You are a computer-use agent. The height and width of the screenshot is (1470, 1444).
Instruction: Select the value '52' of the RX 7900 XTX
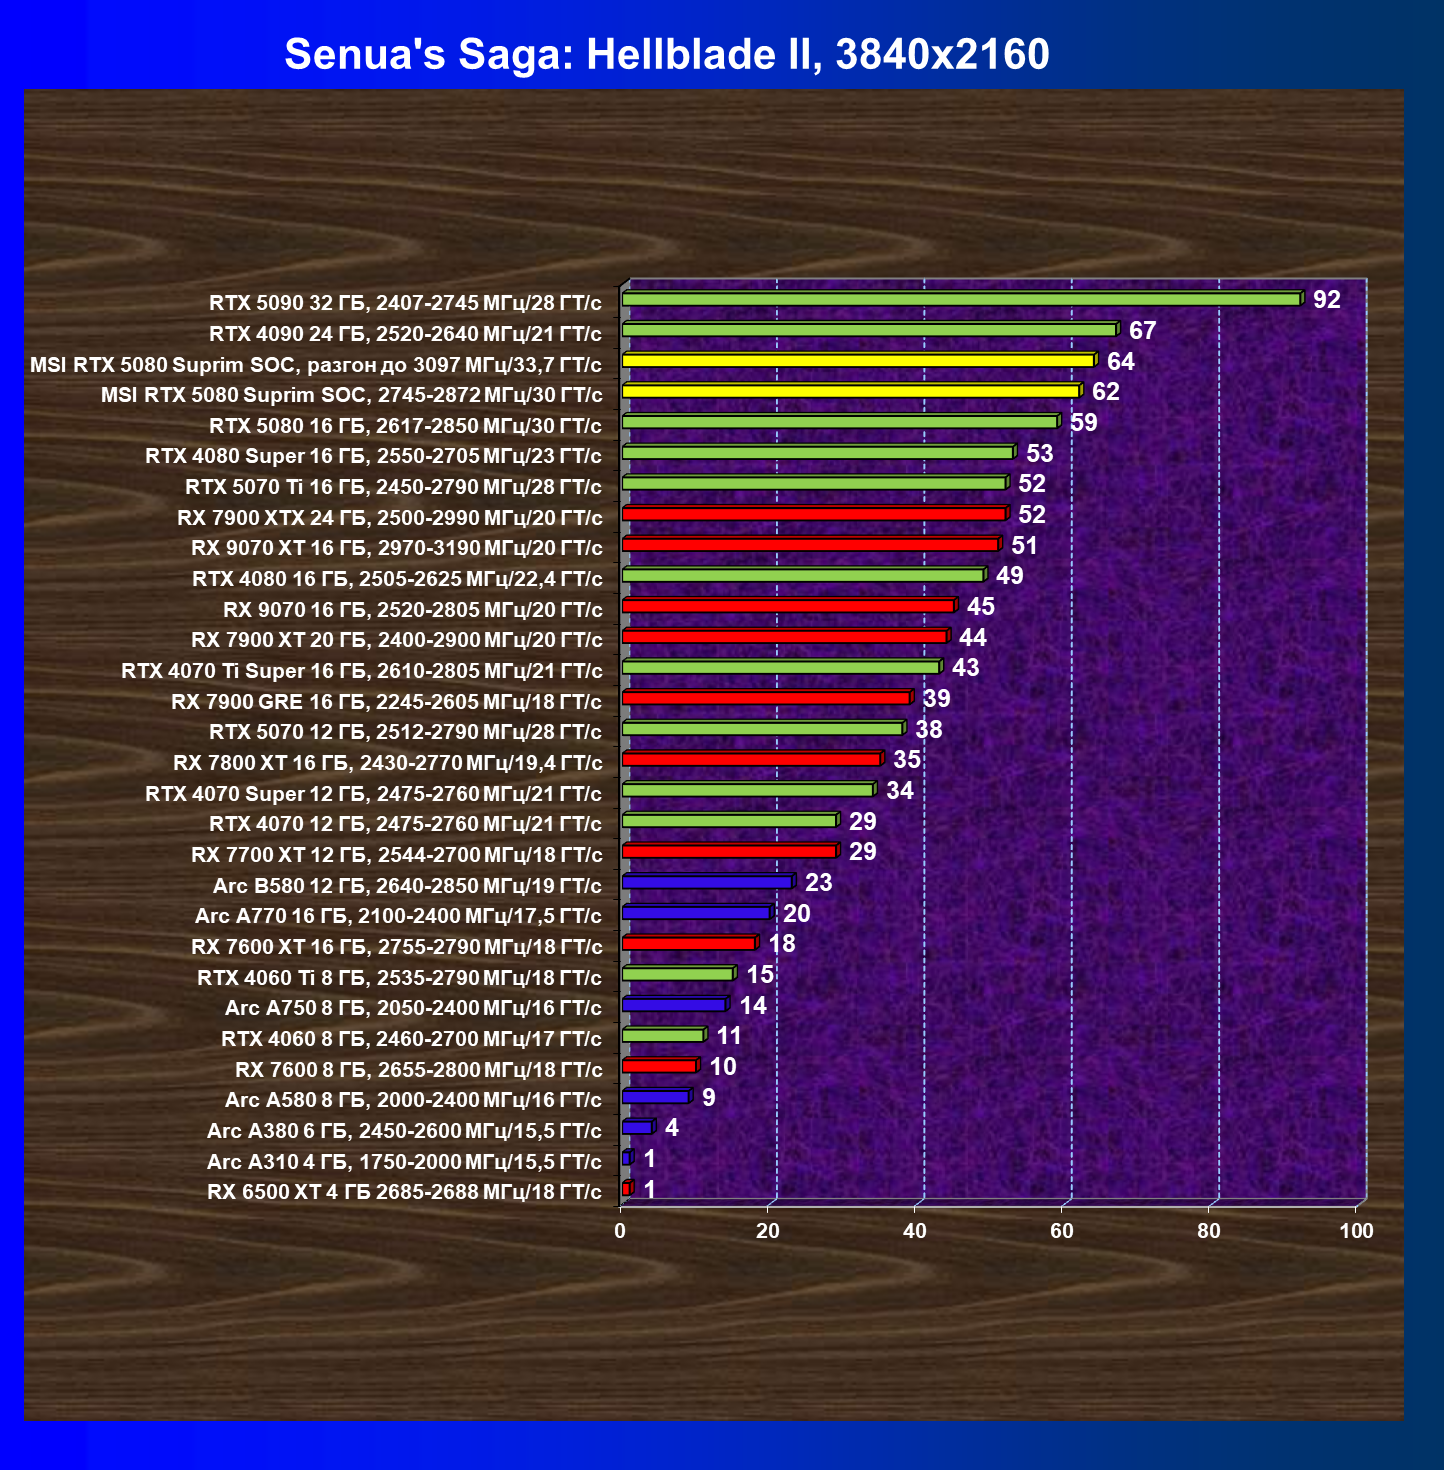pos(1031,514)
